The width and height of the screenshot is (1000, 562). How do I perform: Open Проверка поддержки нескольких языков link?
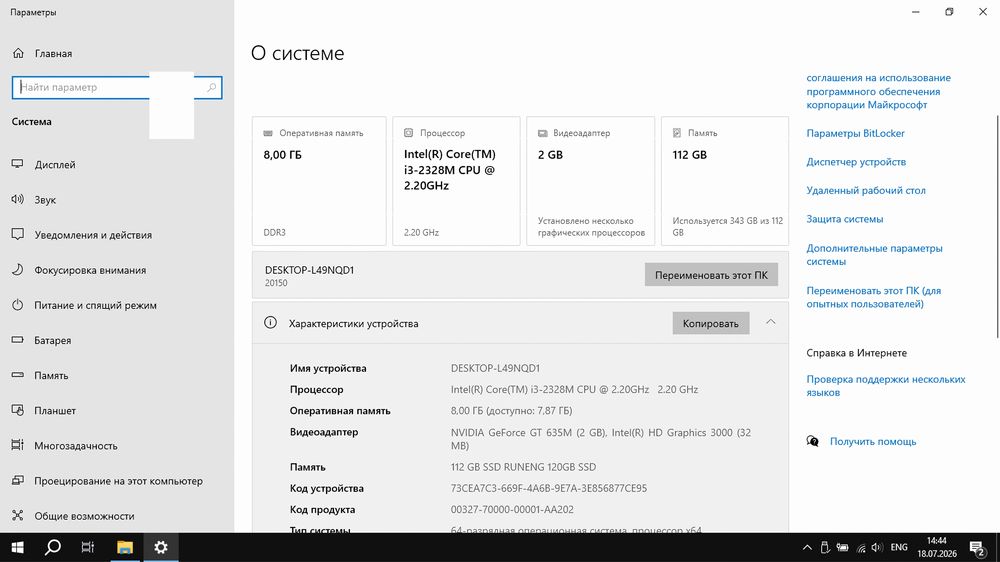click(x=885, y=386)
